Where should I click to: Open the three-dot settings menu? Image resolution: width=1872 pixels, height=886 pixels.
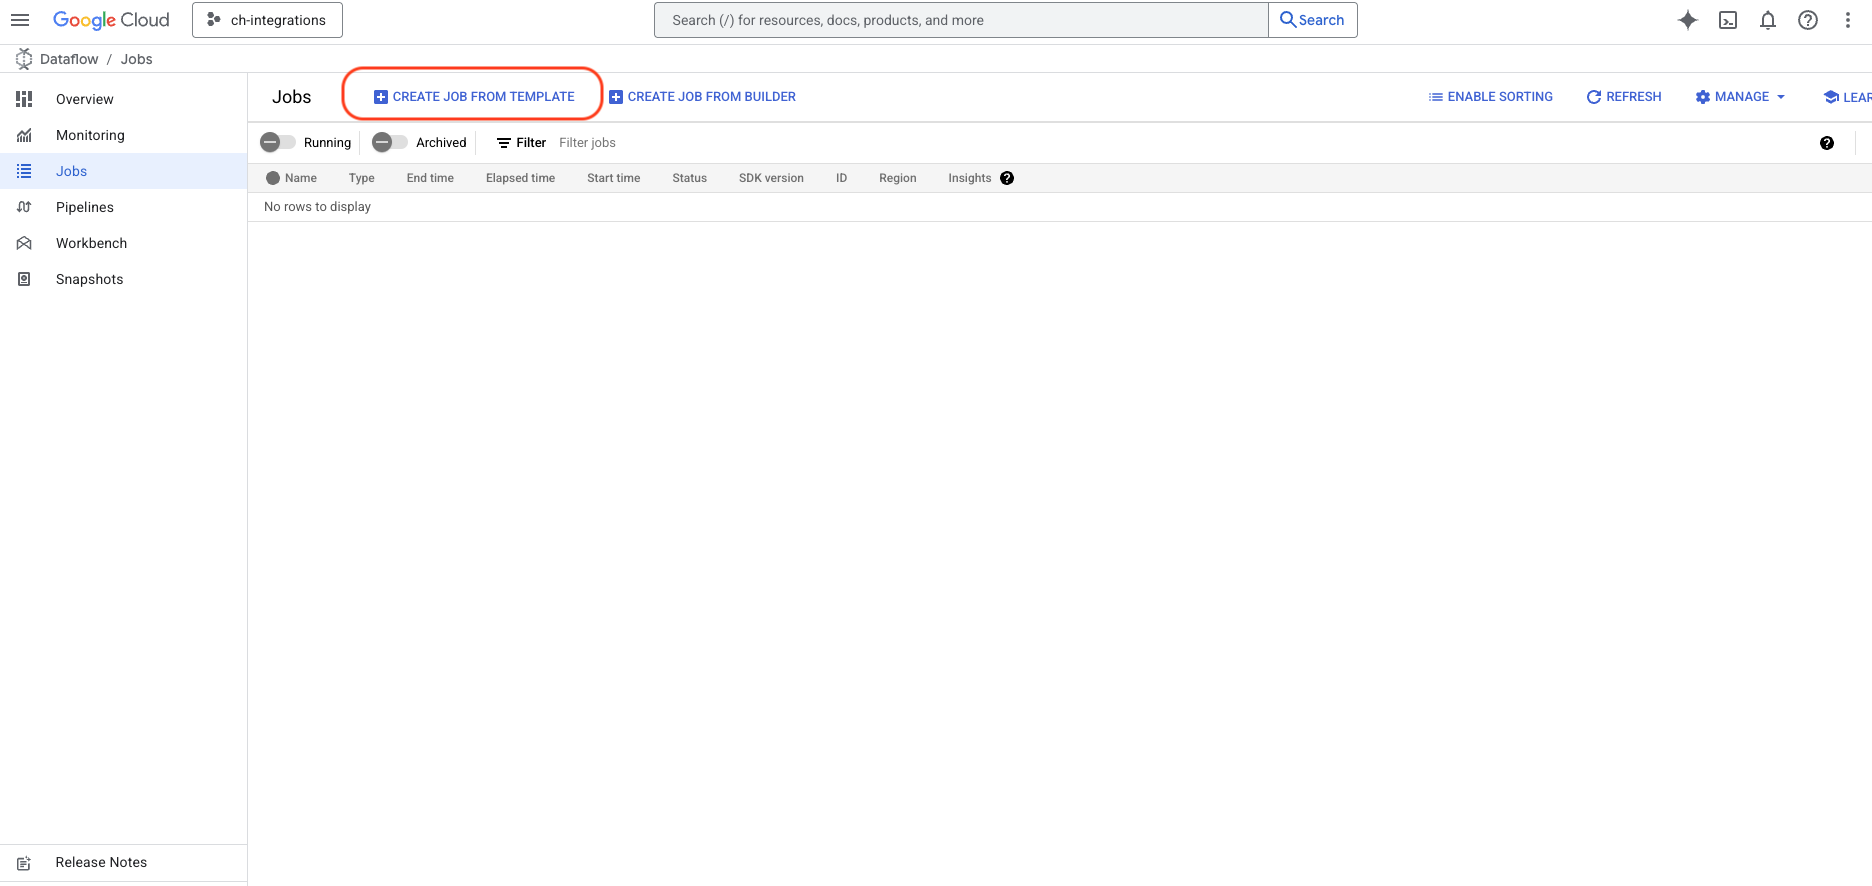(1848, 20)
